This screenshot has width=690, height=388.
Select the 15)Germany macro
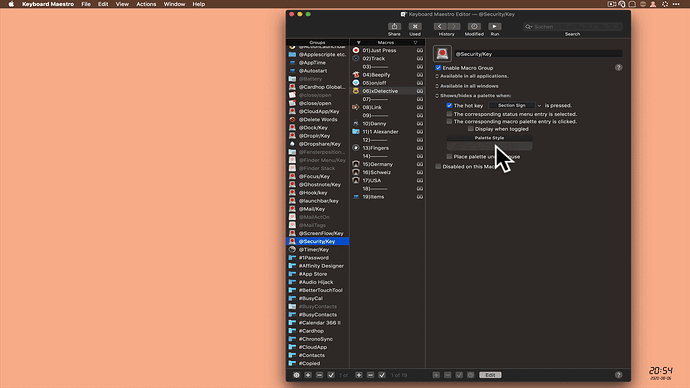click(388, 165)
